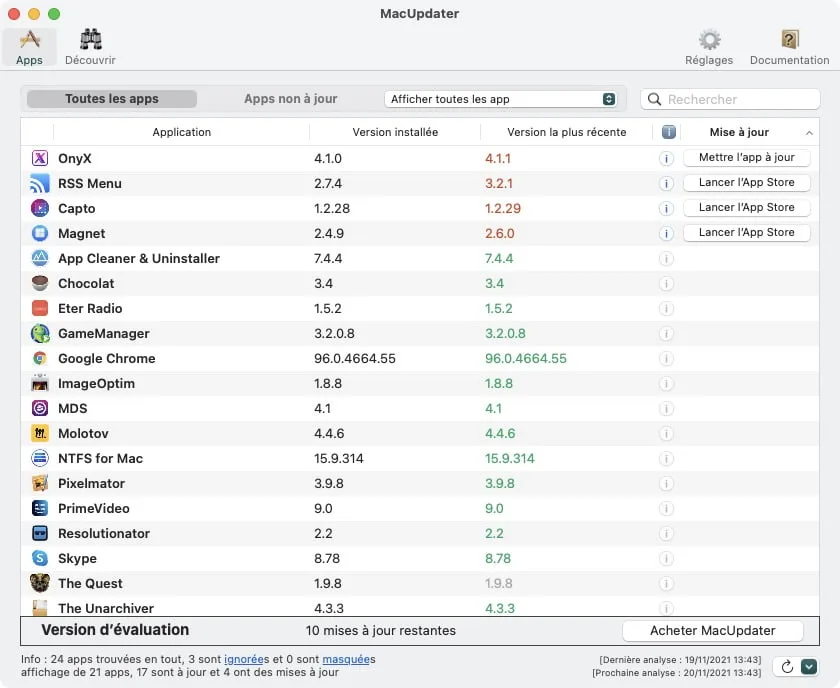Click Acheter MacUpdater button
The image size is (840, 688).
pyautogui.click(x=712, y=631)
